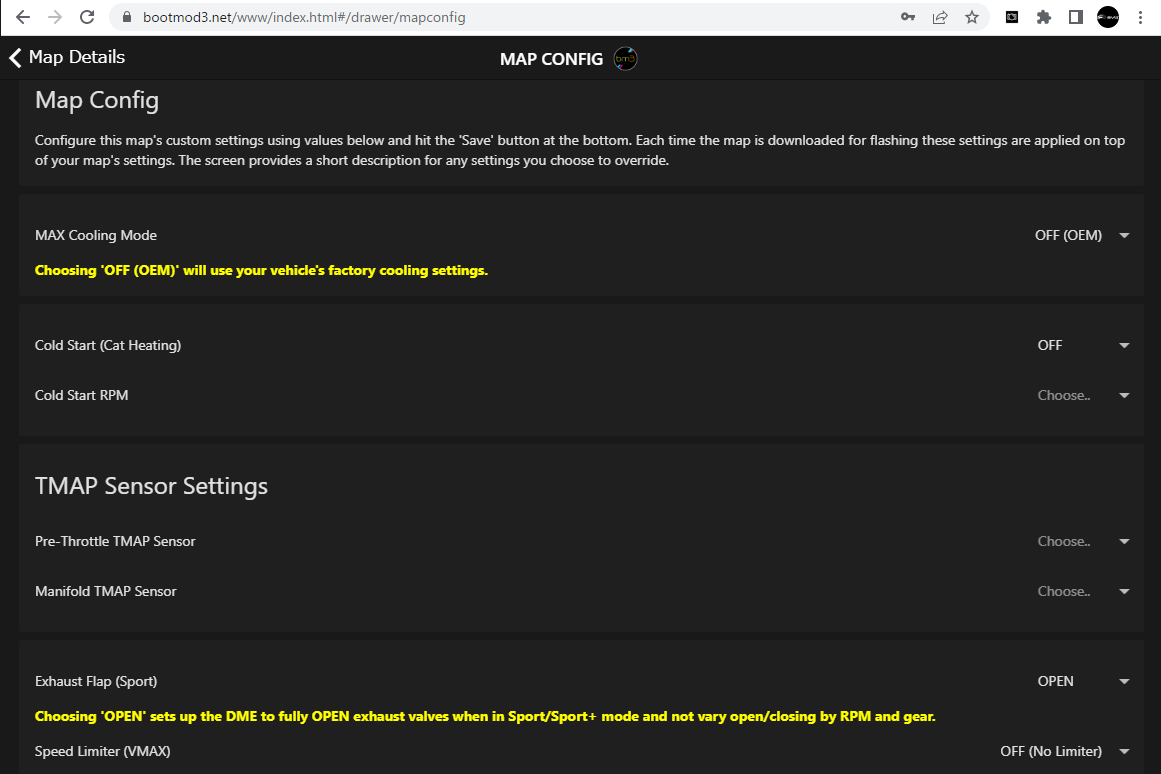Go back with browser back arrow
This screenshot has width=1161, height=774.
[23, 17]
